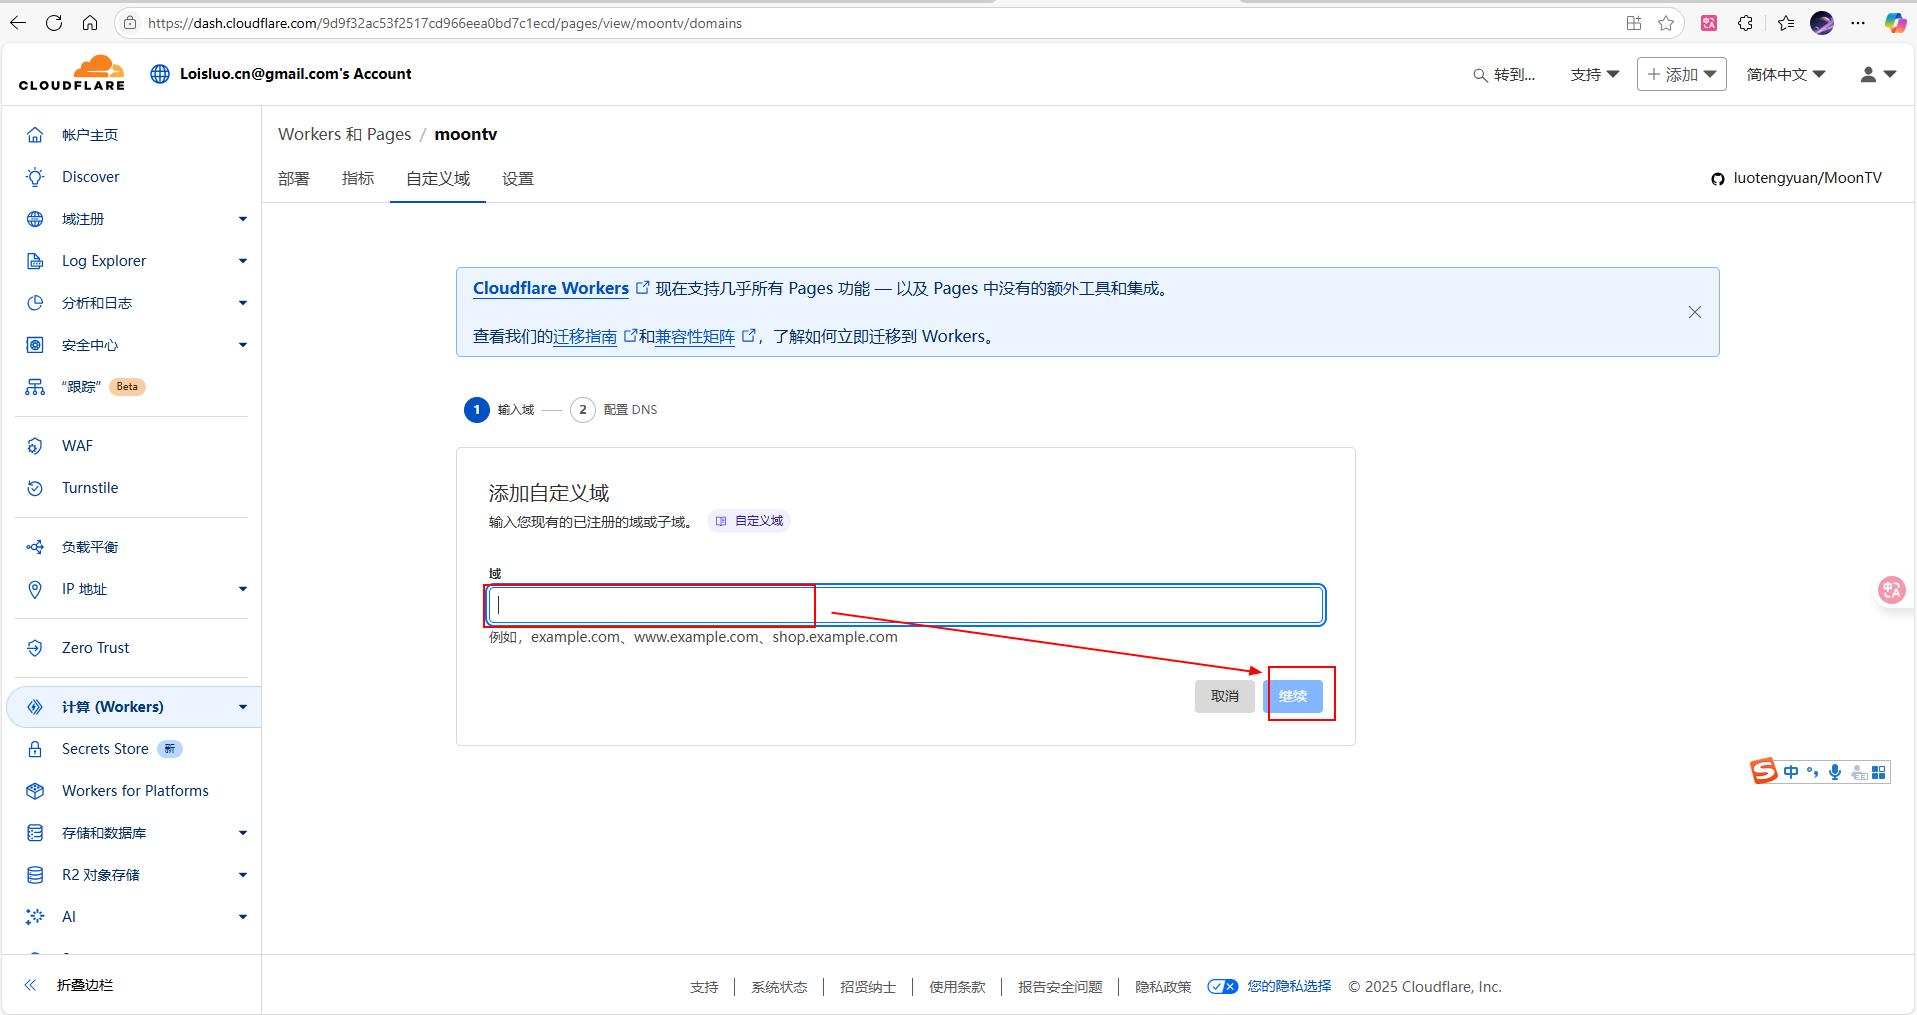Select the 自定义域 tab
This screenshot has width=1917, height=1015.
pyautogui.click(x=438, y=179)
